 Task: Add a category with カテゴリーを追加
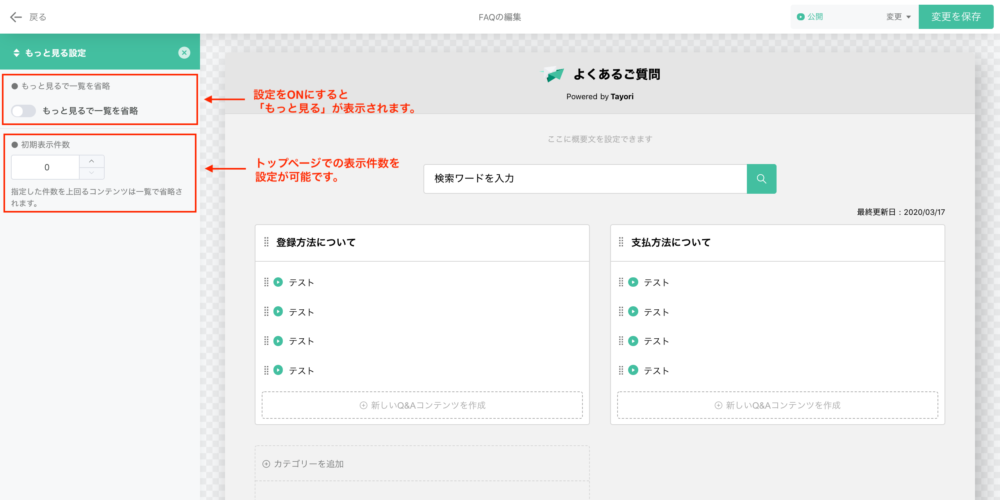[x=303, y=464]
